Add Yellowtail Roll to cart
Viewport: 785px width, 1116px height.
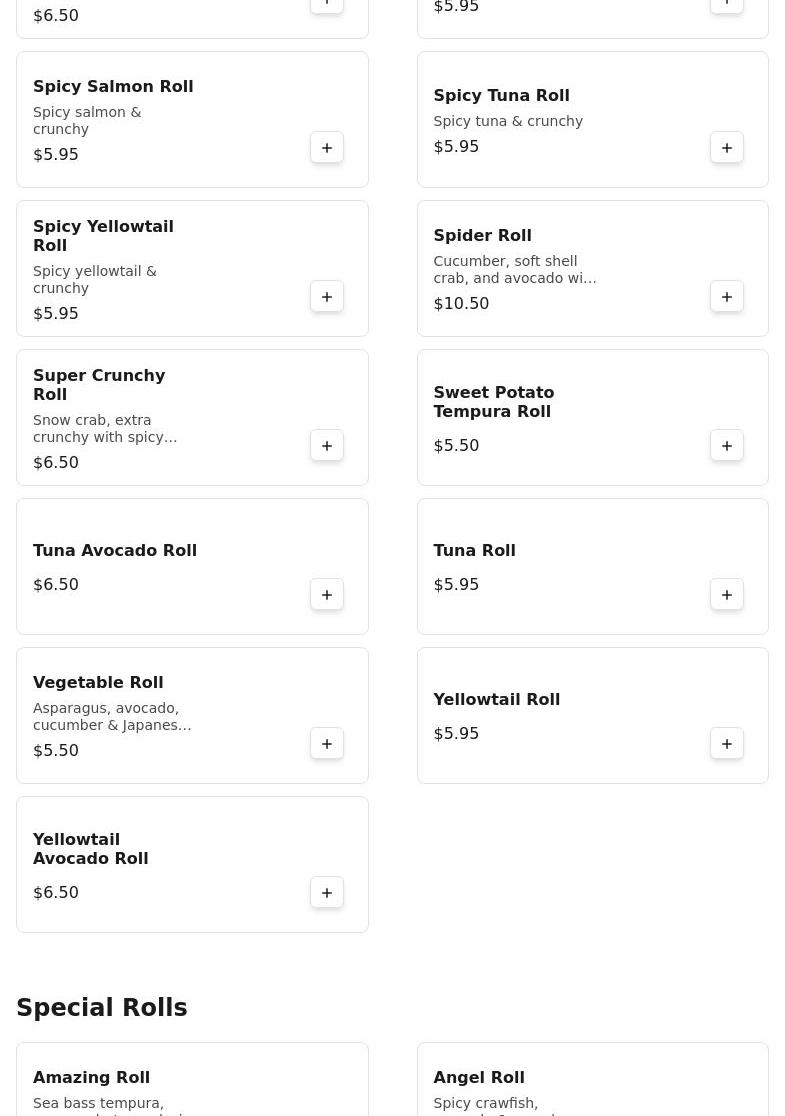727,744
